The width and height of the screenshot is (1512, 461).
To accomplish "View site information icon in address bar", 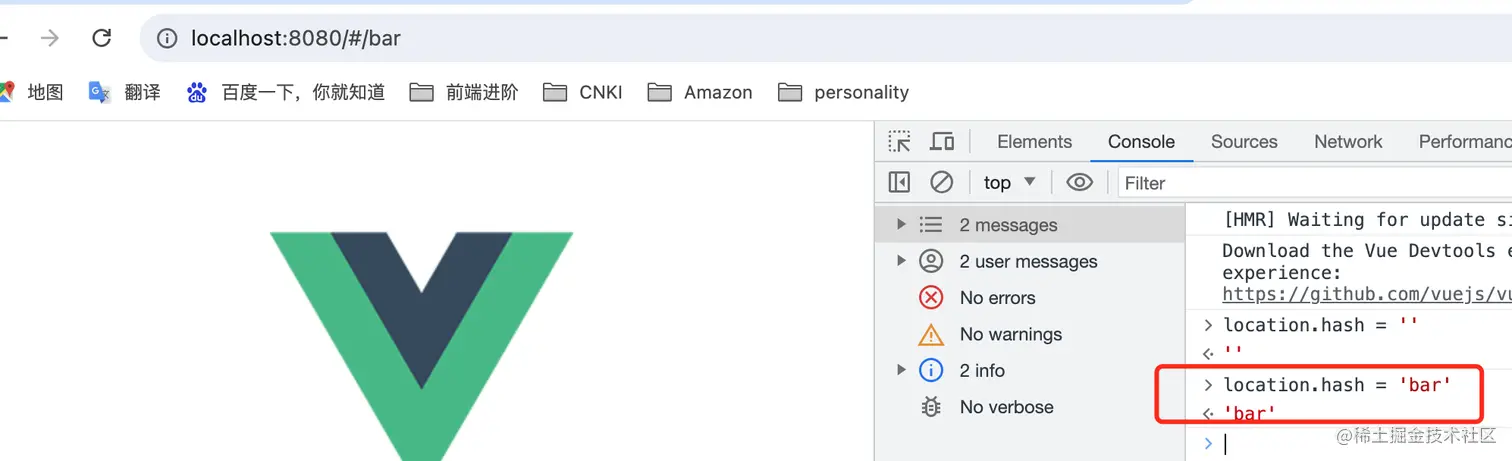I will click(167, 39).
